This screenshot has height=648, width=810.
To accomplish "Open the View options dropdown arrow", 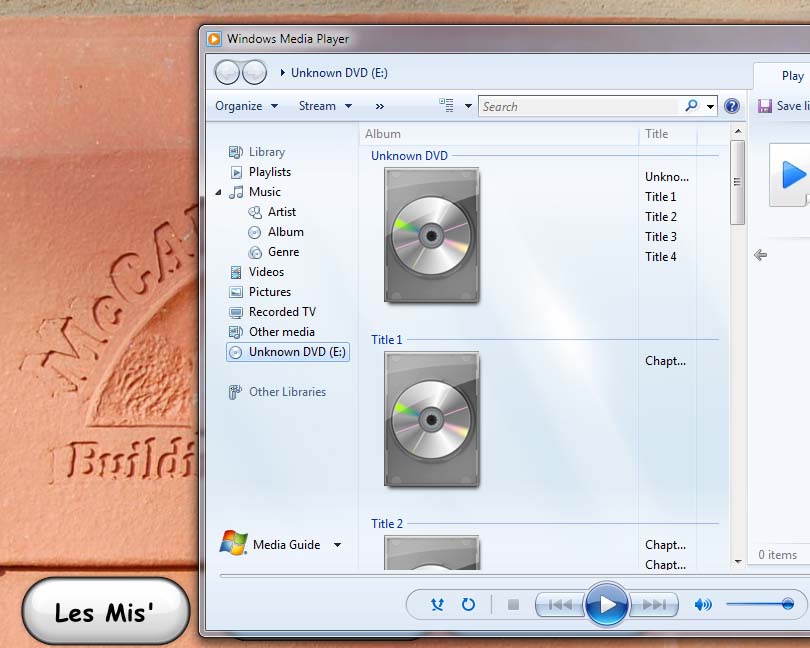I will 468,106.
